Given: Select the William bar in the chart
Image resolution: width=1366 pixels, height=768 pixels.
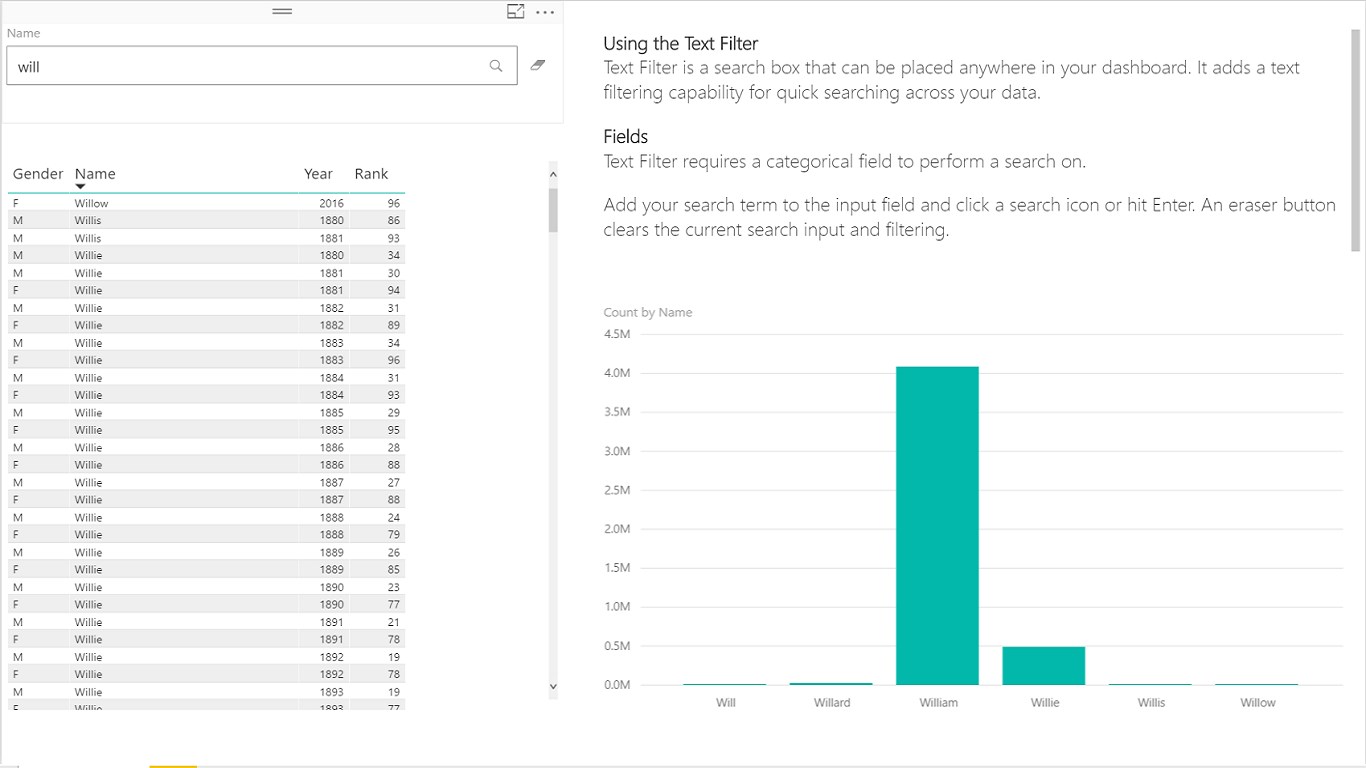Looking at the screenshot, I should tap(937, 525).
